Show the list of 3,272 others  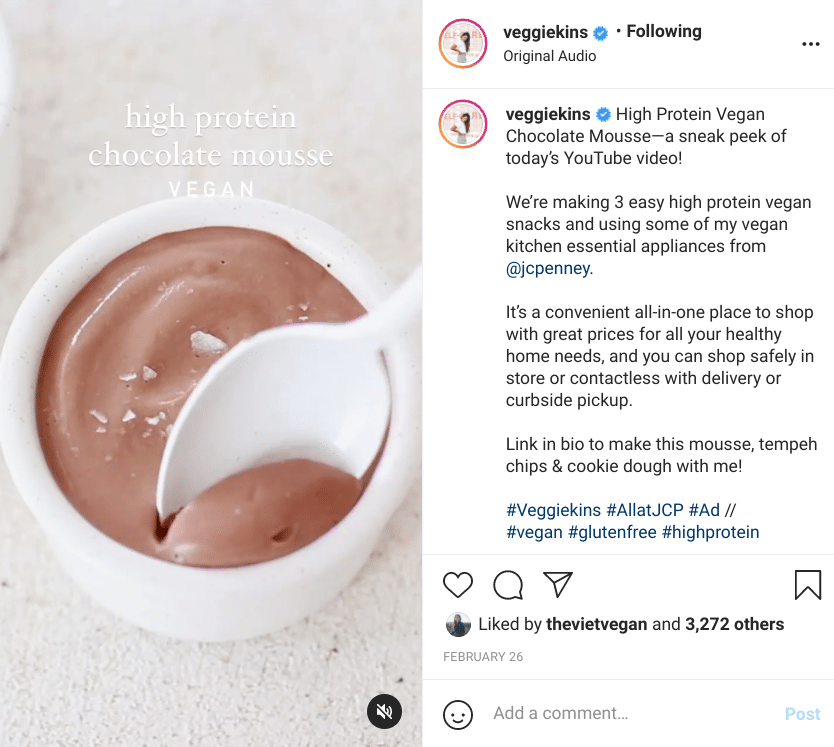click(734, 624)
